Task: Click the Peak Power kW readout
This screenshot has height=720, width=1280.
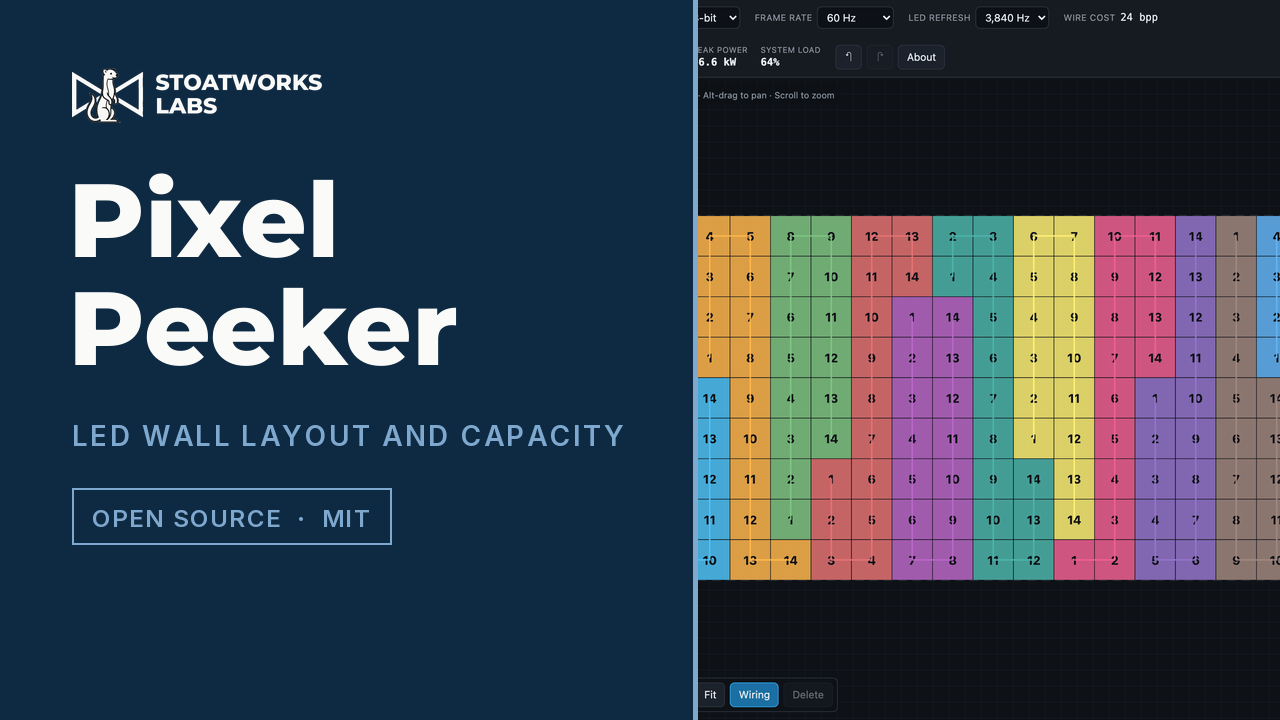Action: pyautogui.click(x=722, y=56)
